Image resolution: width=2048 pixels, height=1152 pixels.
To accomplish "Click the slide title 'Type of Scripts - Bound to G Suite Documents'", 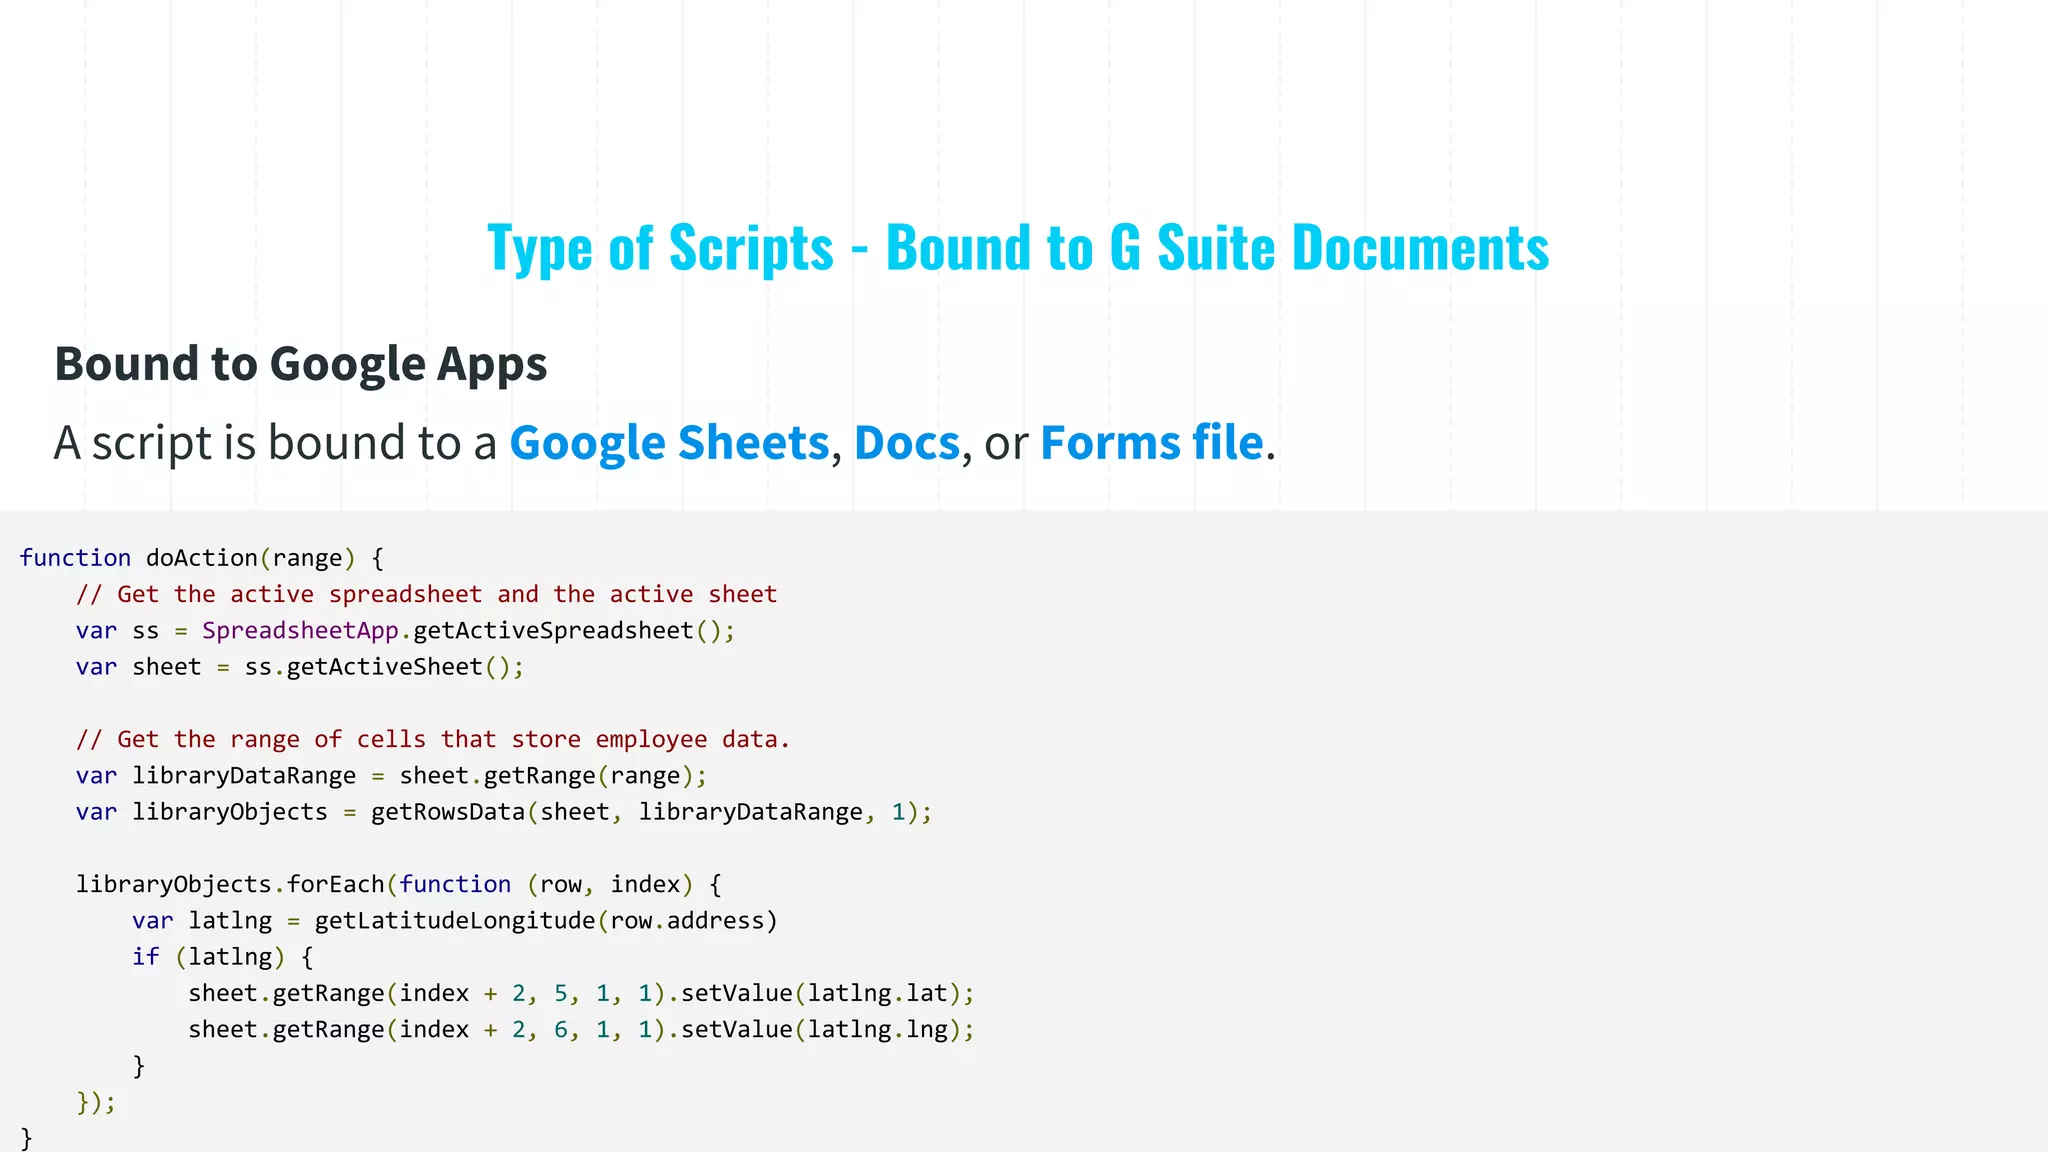I will 1018,247.
